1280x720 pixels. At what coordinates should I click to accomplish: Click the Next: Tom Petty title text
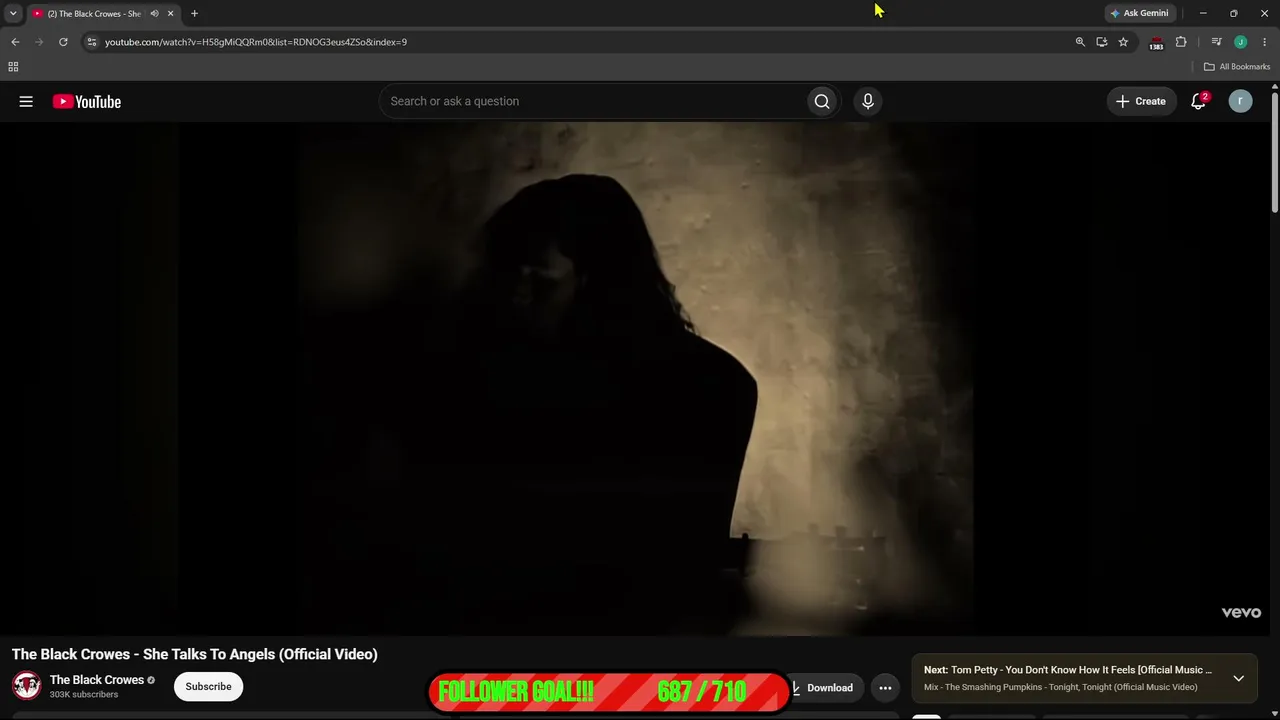click(1068, 670)
